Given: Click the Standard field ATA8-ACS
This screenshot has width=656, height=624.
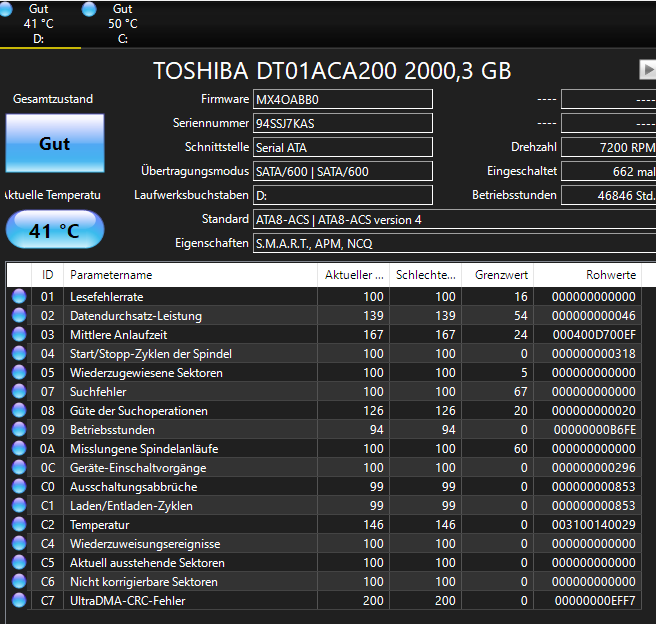Looking at the screenshot, I should [454, 220].
